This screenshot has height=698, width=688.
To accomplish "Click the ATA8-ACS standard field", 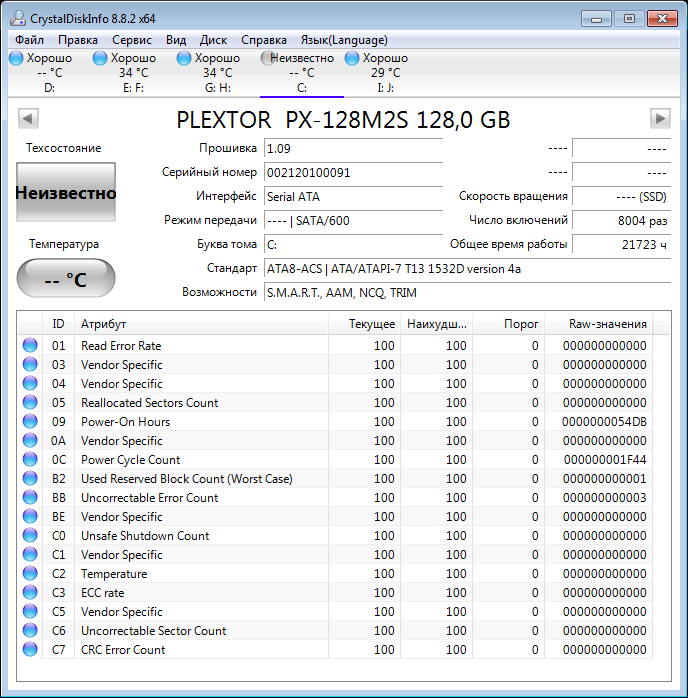I will [x=467, y=269].
